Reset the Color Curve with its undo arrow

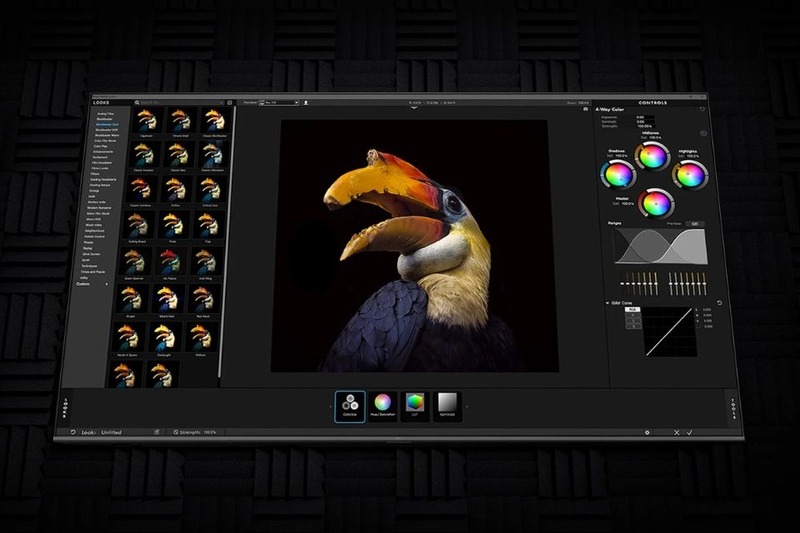[x=719, y=302]
